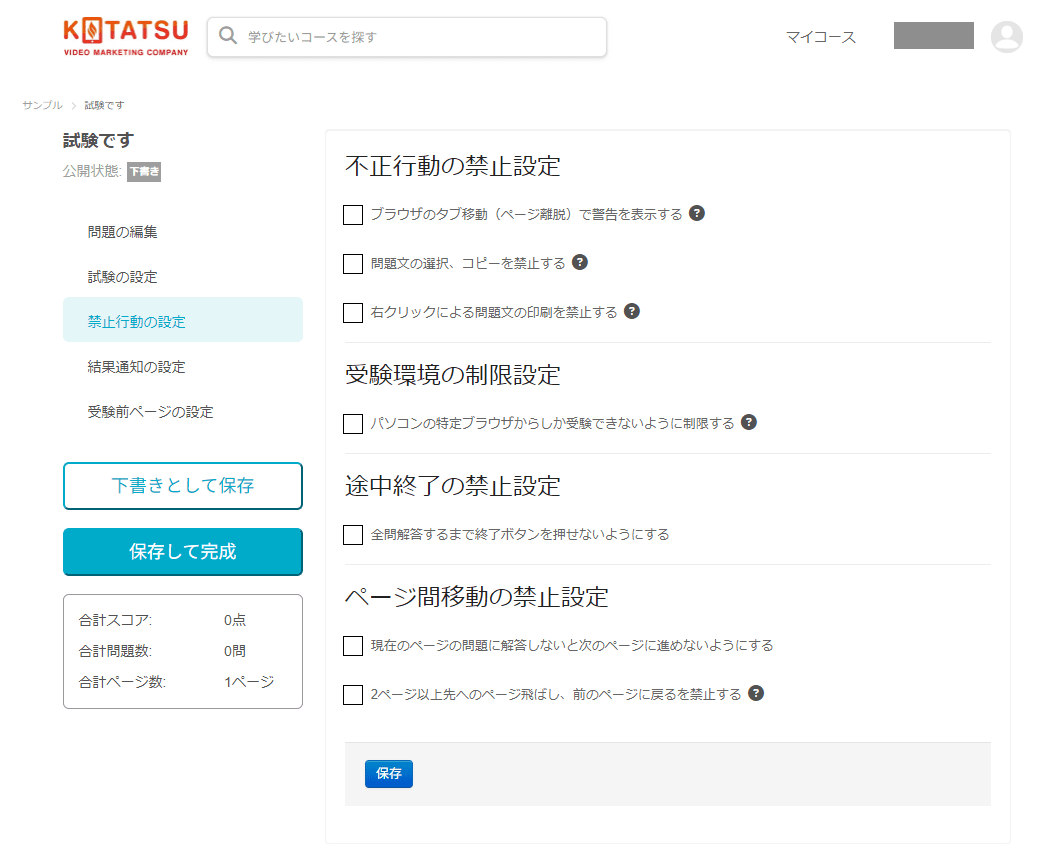Click the help icon next to the page-skip prohibition

757,692
